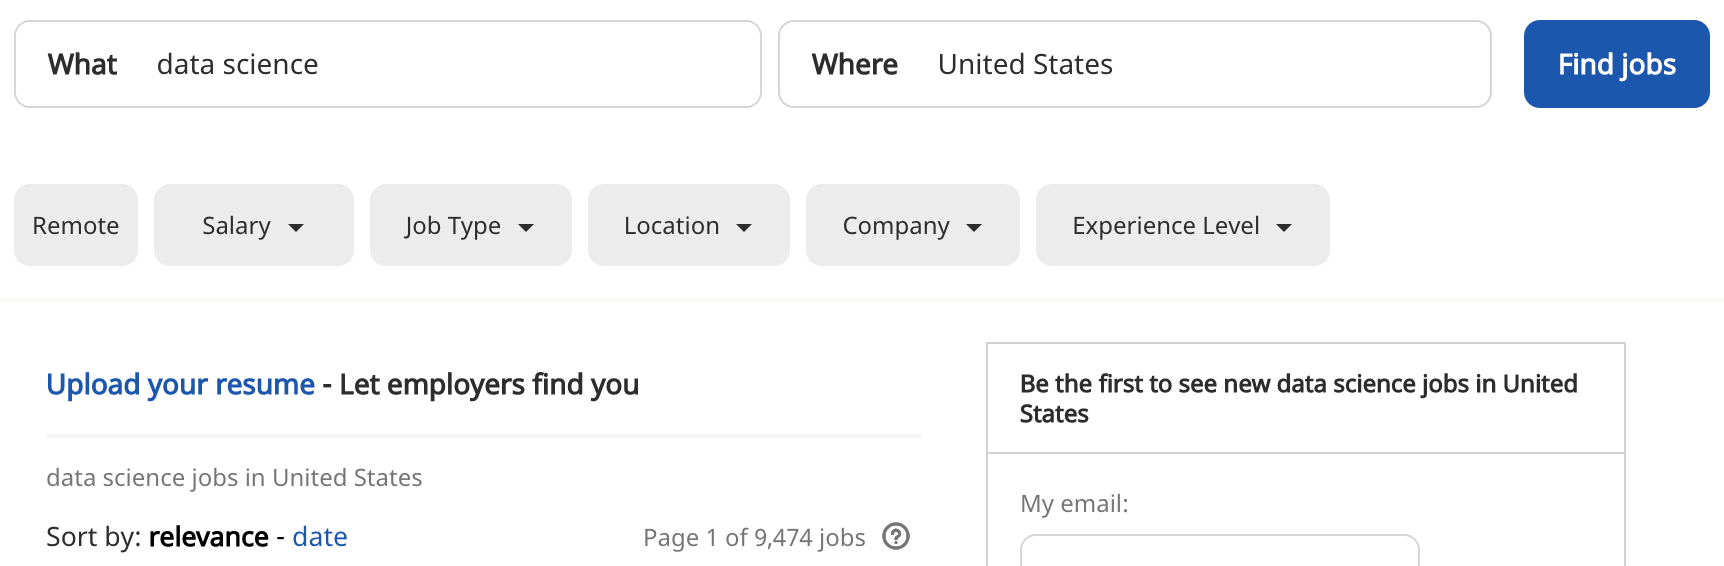Click the My email input box
The height and width of the screenshot is (566, 1724).
1218,551
